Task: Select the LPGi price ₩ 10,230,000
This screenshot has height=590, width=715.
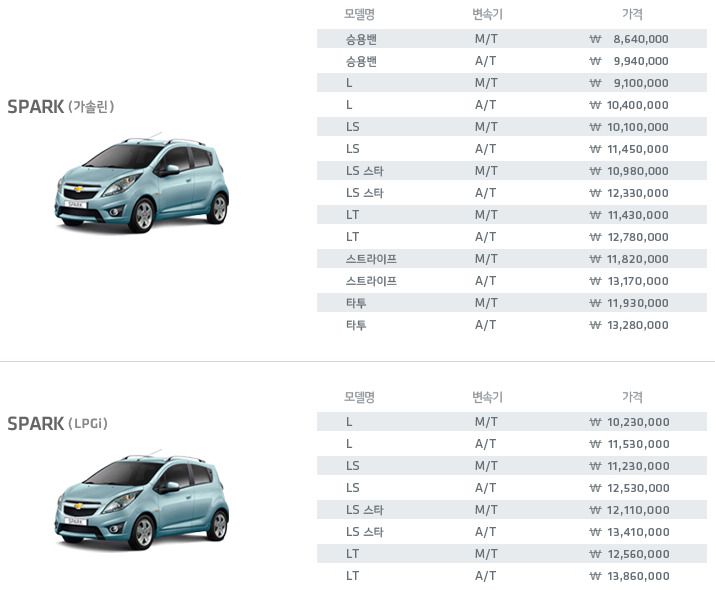Action: coord(629,422)
